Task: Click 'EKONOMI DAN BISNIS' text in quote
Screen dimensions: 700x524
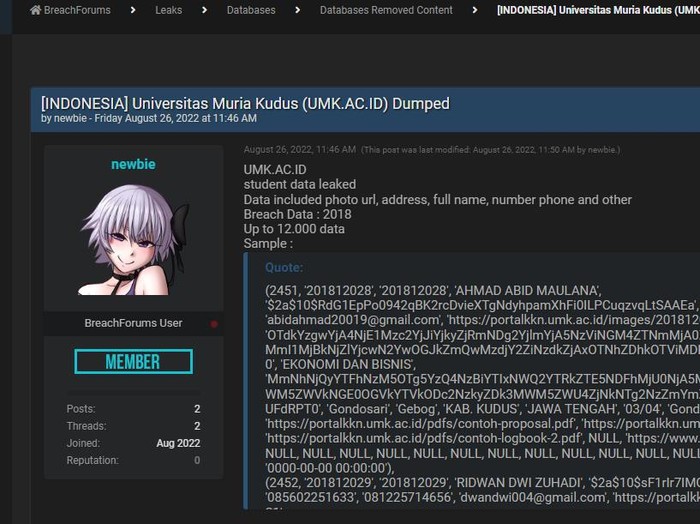Action: tap(346, 364)
